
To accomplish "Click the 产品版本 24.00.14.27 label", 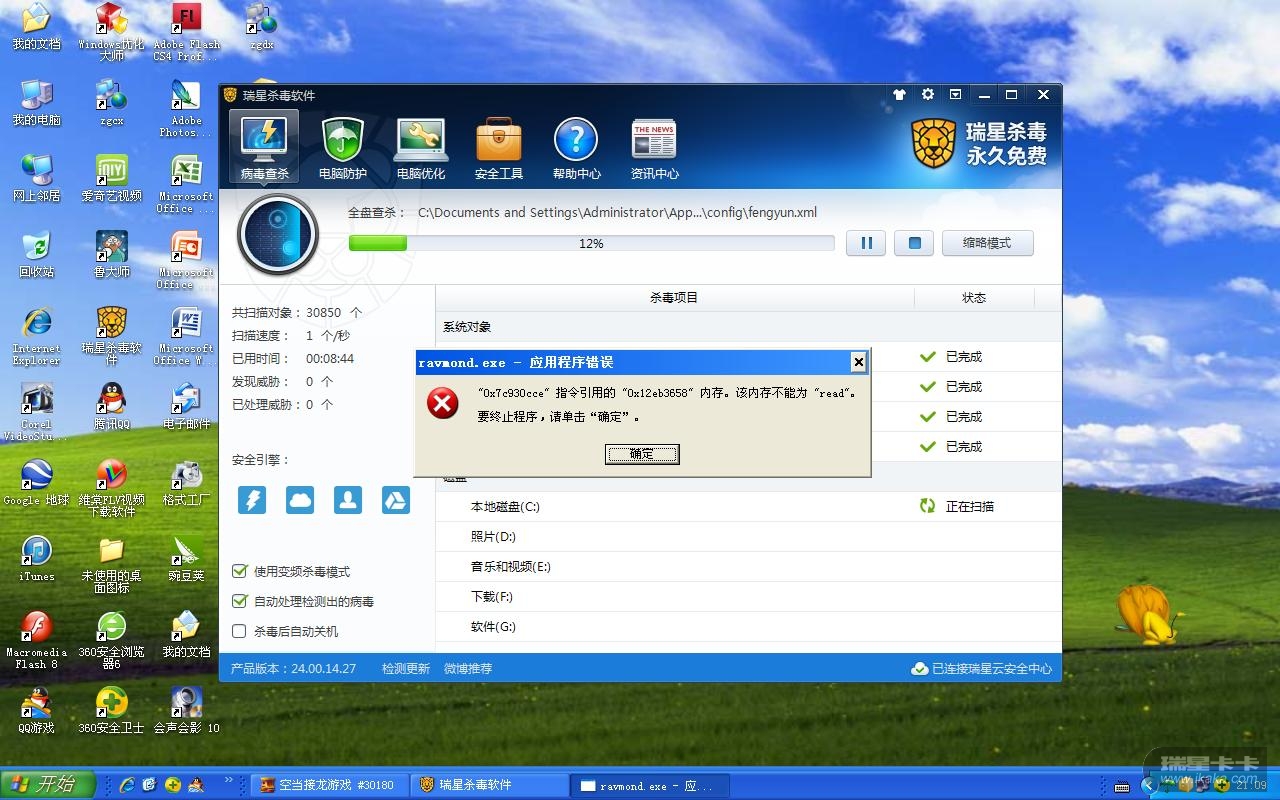I will 294,668.
